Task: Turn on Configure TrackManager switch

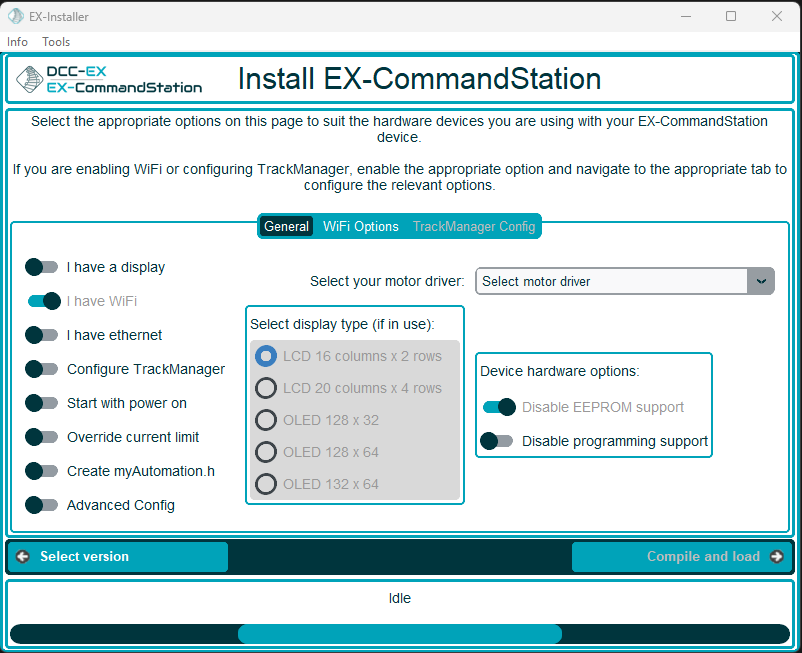Action: pyautogui.click(x=42, y=369)
